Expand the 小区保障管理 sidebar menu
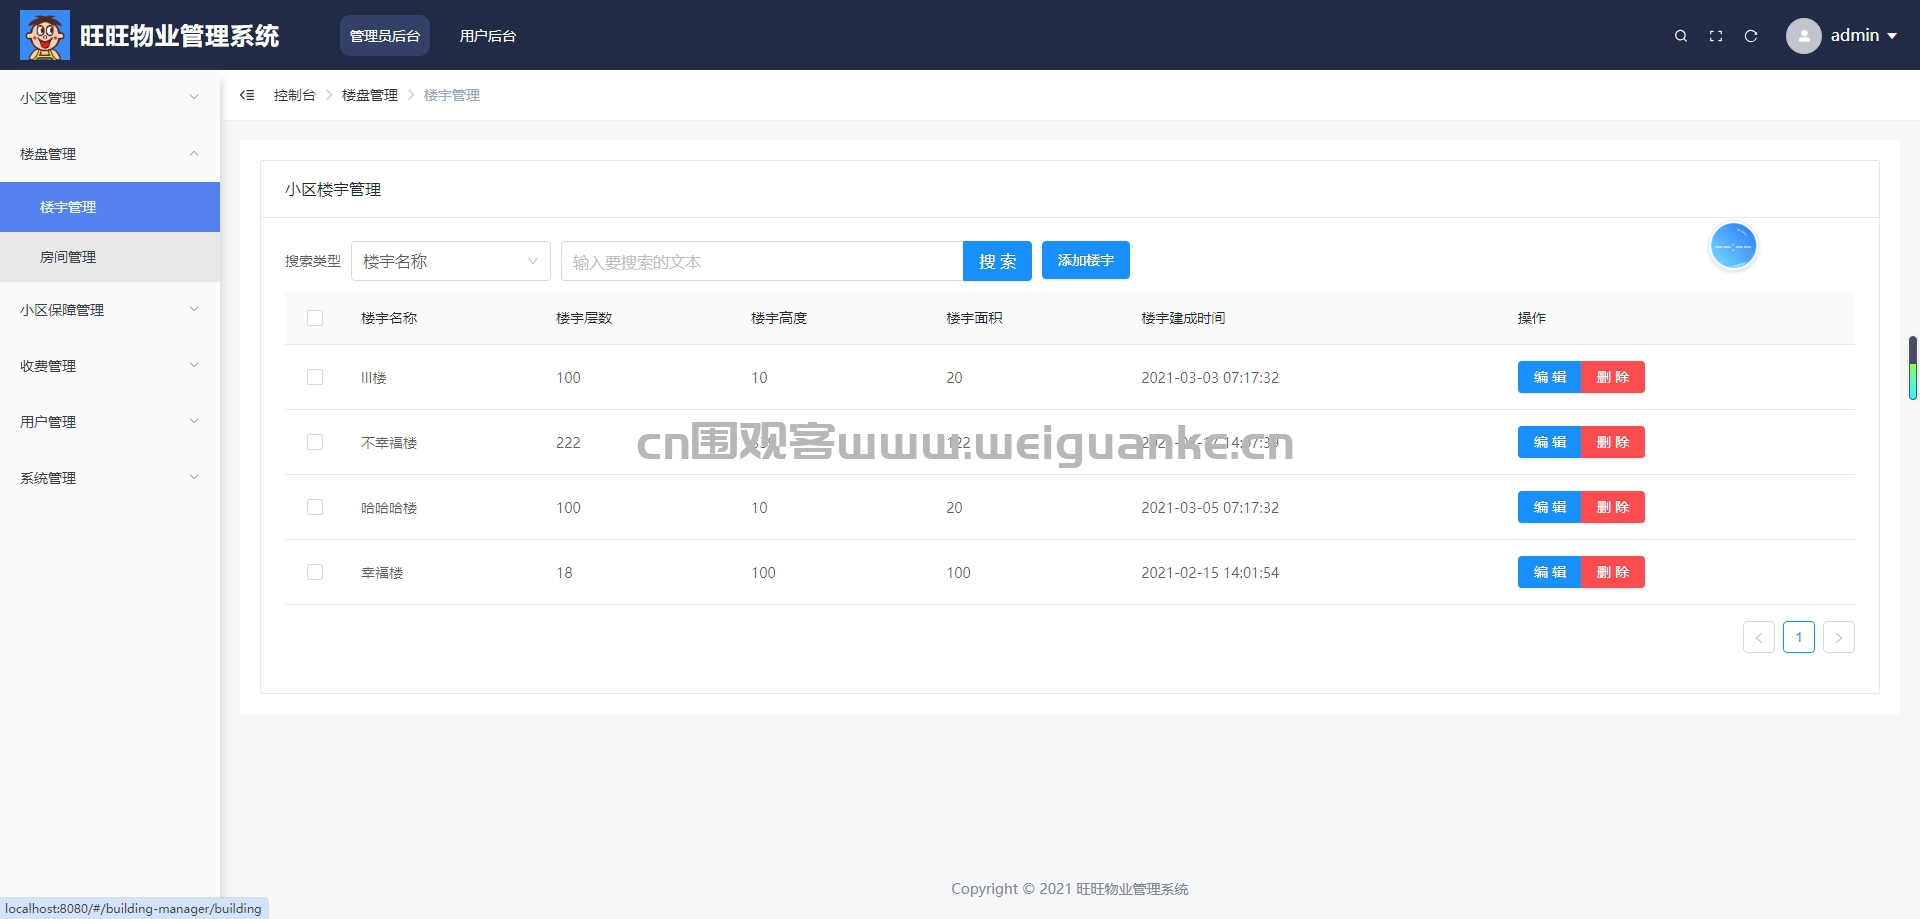1920x919 pixels. [x=110, y=310]
